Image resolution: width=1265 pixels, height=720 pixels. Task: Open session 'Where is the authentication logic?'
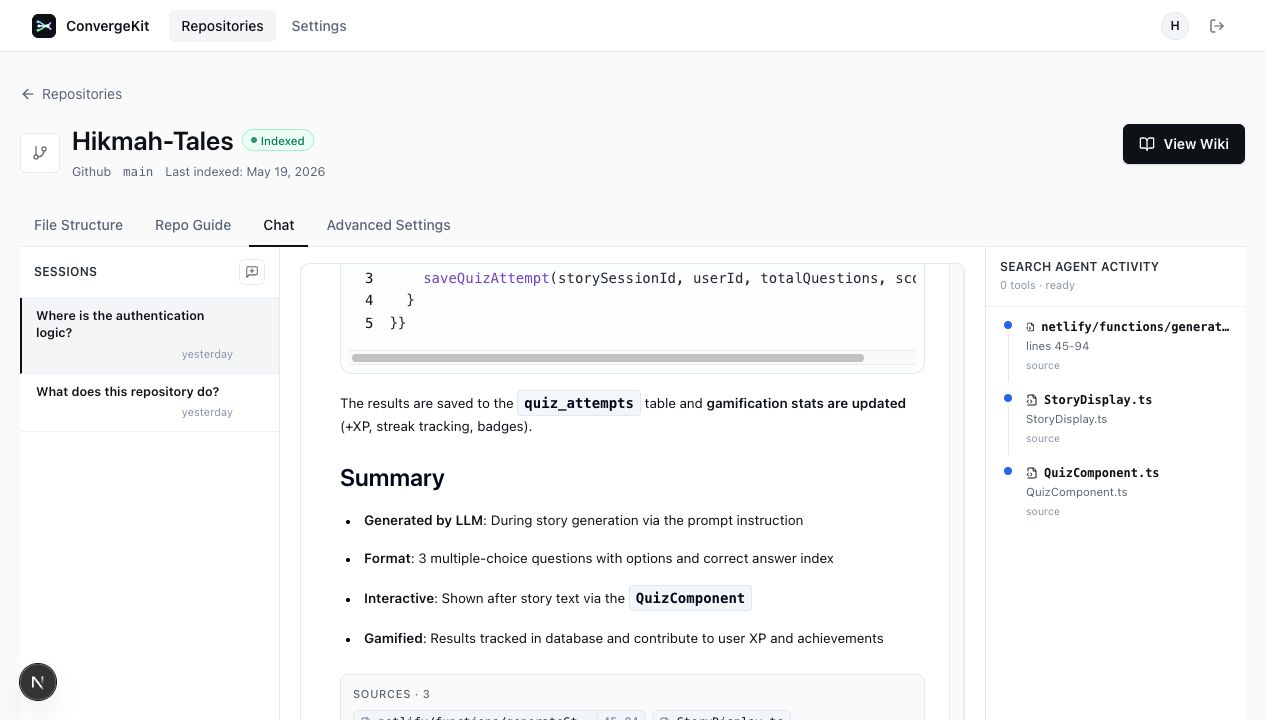tap(150, 335)
